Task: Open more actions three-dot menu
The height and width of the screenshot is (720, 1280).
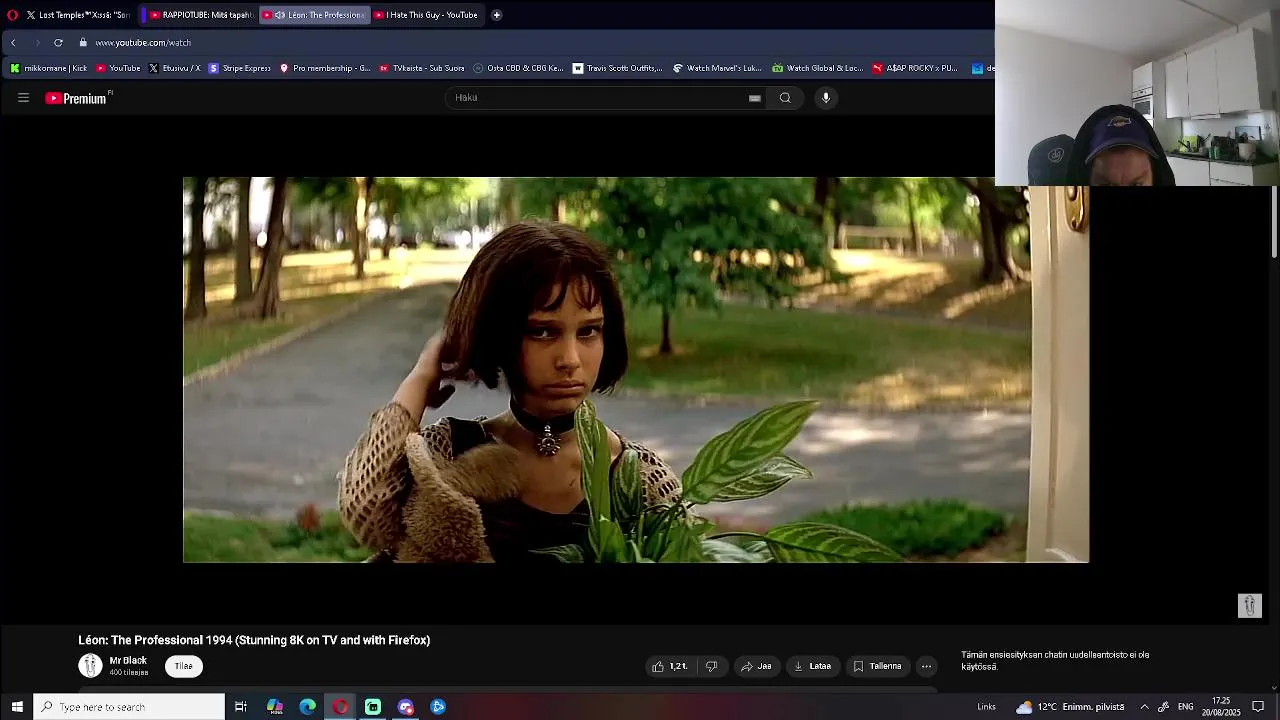Action: pyautogui.click(x=926, y=666)
